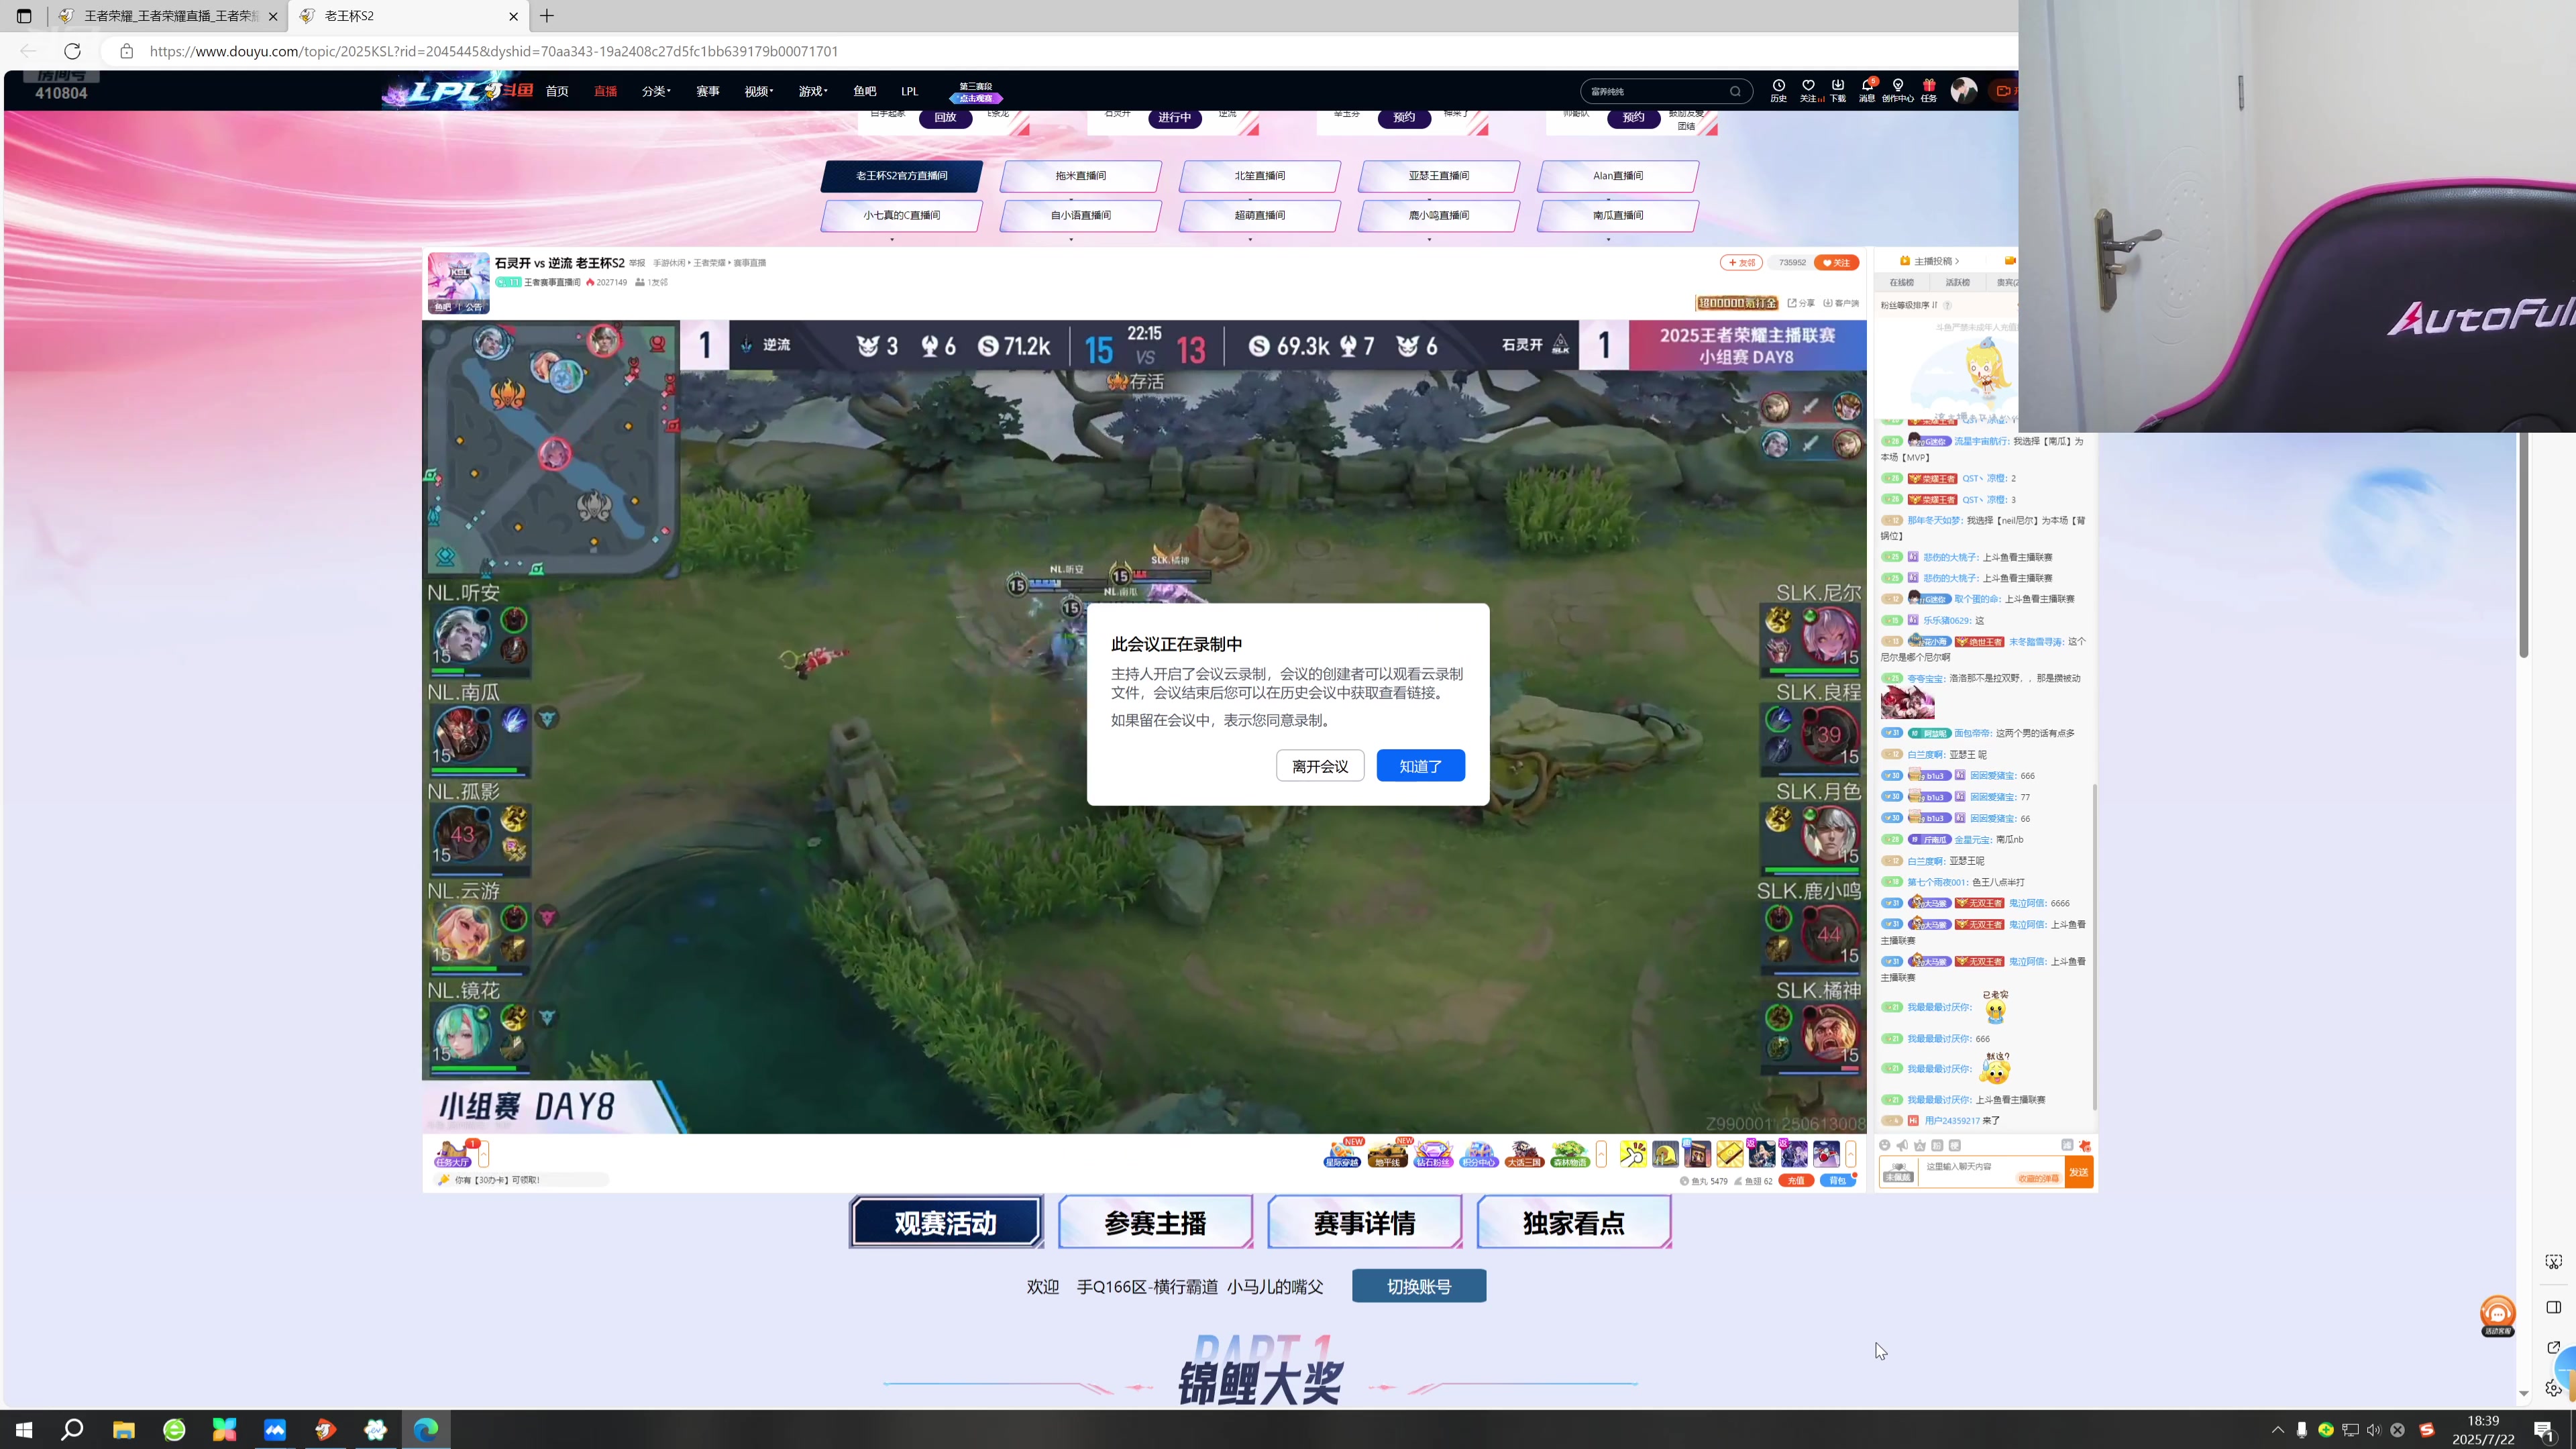Go to 首页 in navigation bar
This screenshot has height=1449, width=2576.
pos(557,91)
